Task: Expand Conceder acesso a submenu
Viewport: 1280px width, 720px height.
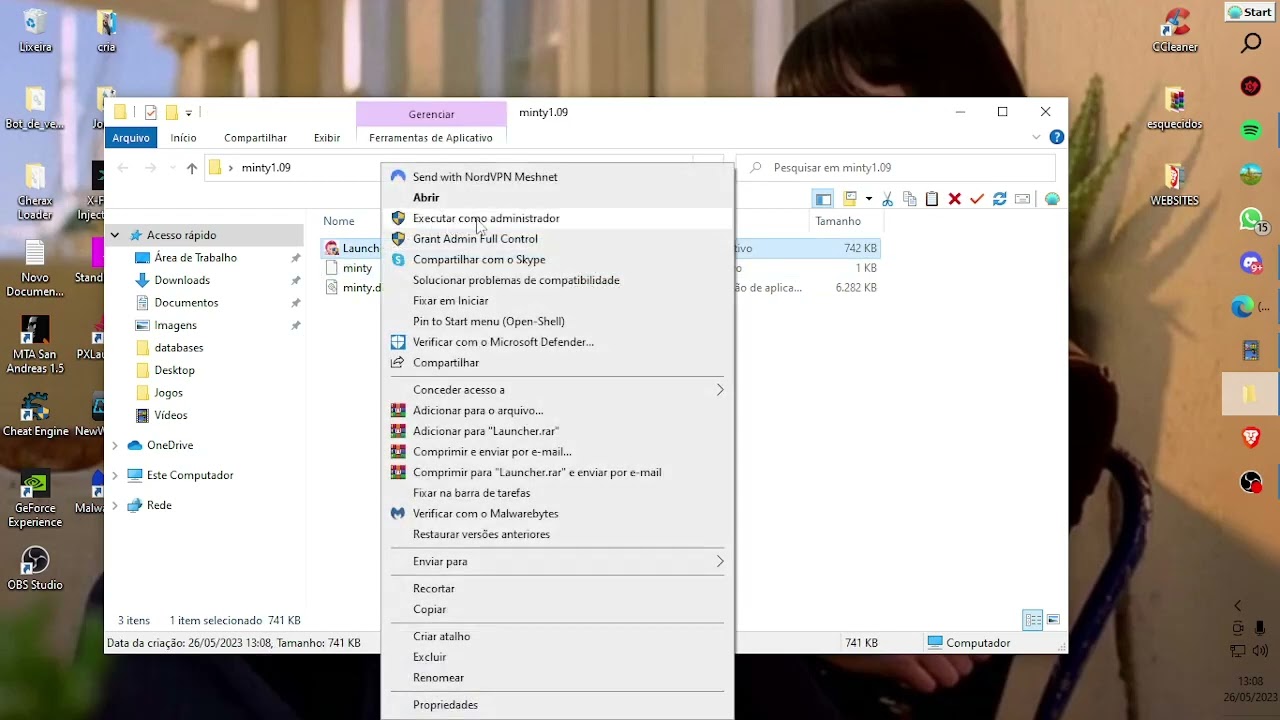Action: [x=557, y=390]
